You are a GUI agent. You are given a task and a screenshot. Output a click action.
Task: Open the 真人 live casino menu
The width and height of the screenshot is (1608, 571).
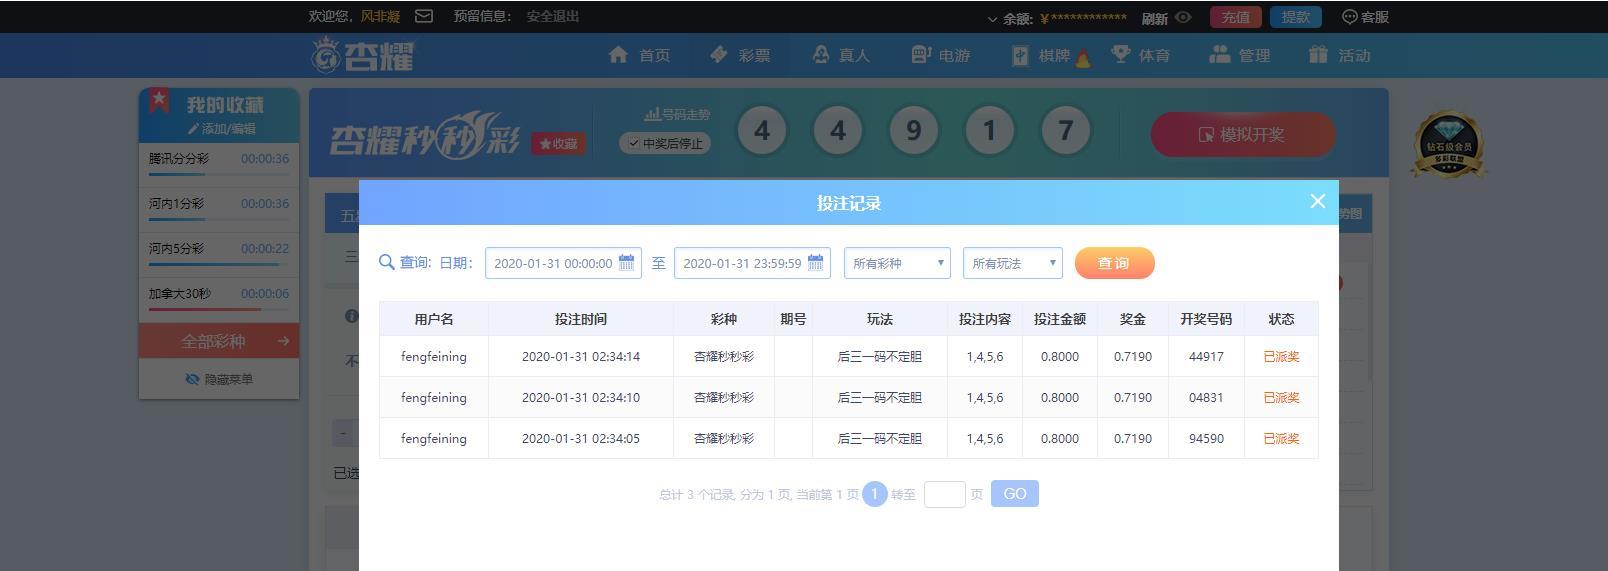[x=841, y=55]
